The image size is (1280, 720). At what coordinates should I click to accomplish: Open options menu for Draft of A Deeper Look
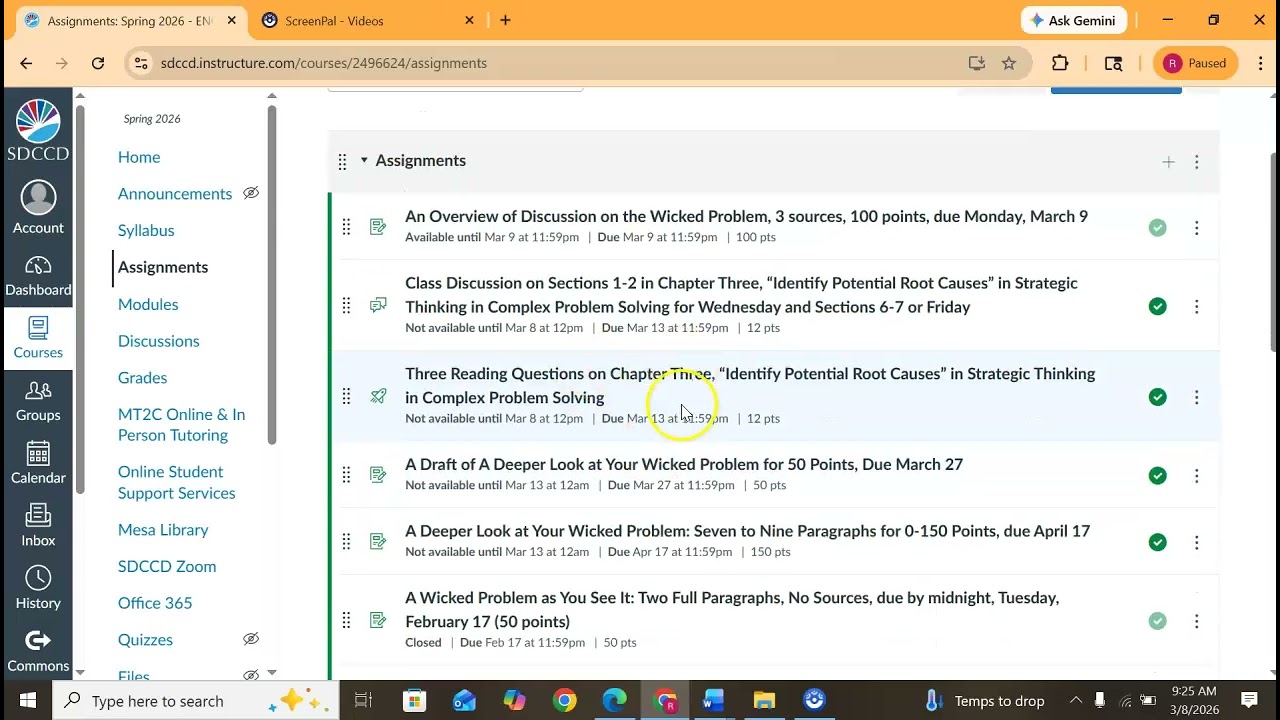(x=1197, y=476)
